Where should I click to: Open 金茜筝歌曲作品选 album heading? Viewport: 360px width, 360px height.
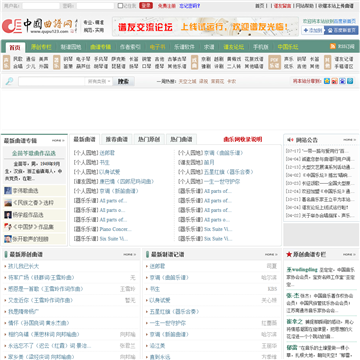34,153
